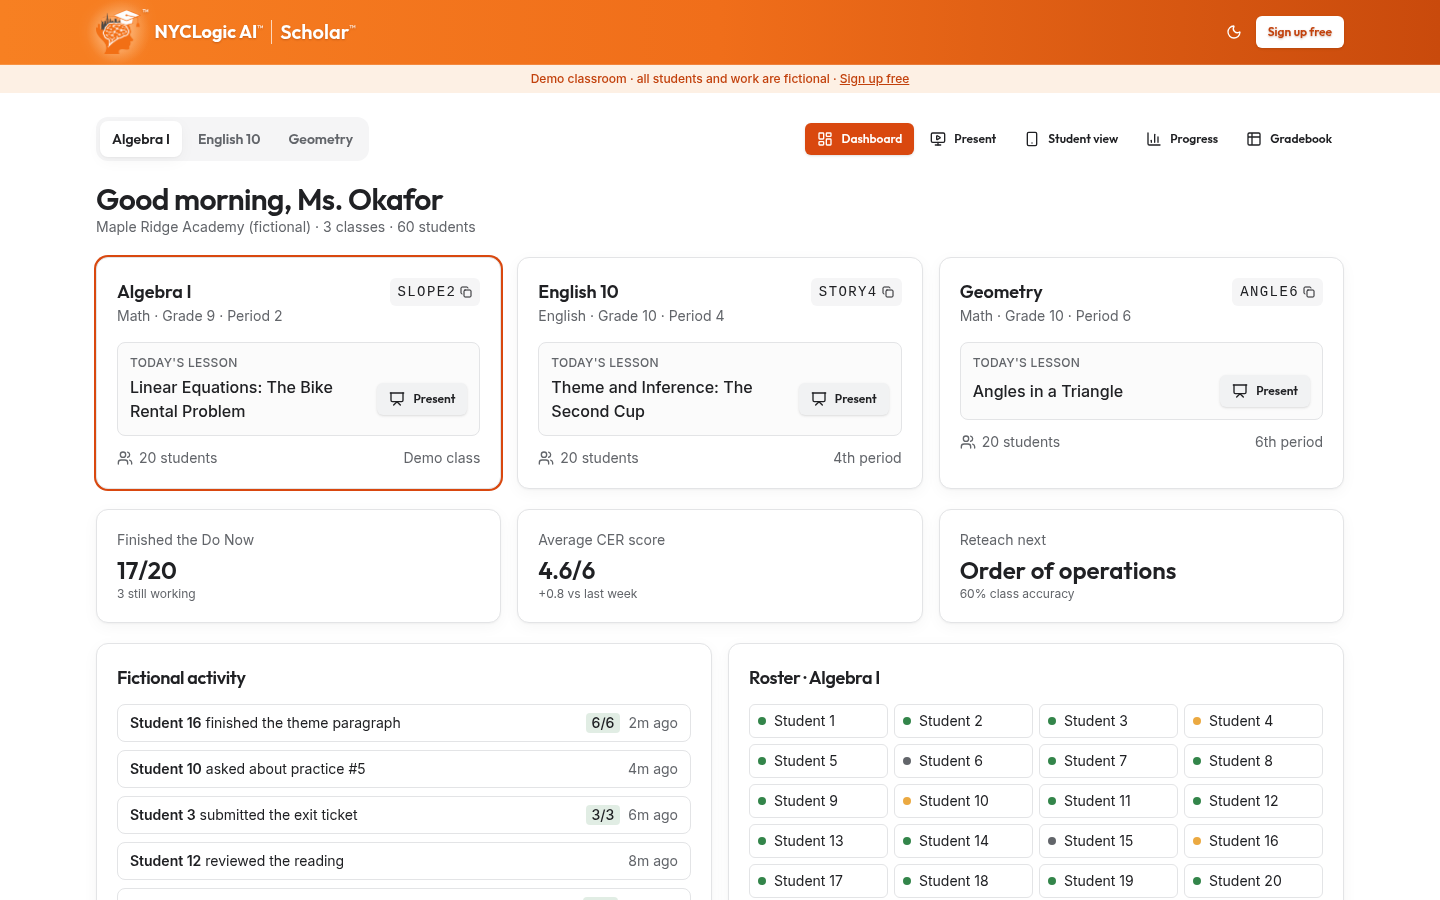Open Student 16 finished theme paragraph activity
Viewport: 1440px width, 900px height.
click(404, 723)
